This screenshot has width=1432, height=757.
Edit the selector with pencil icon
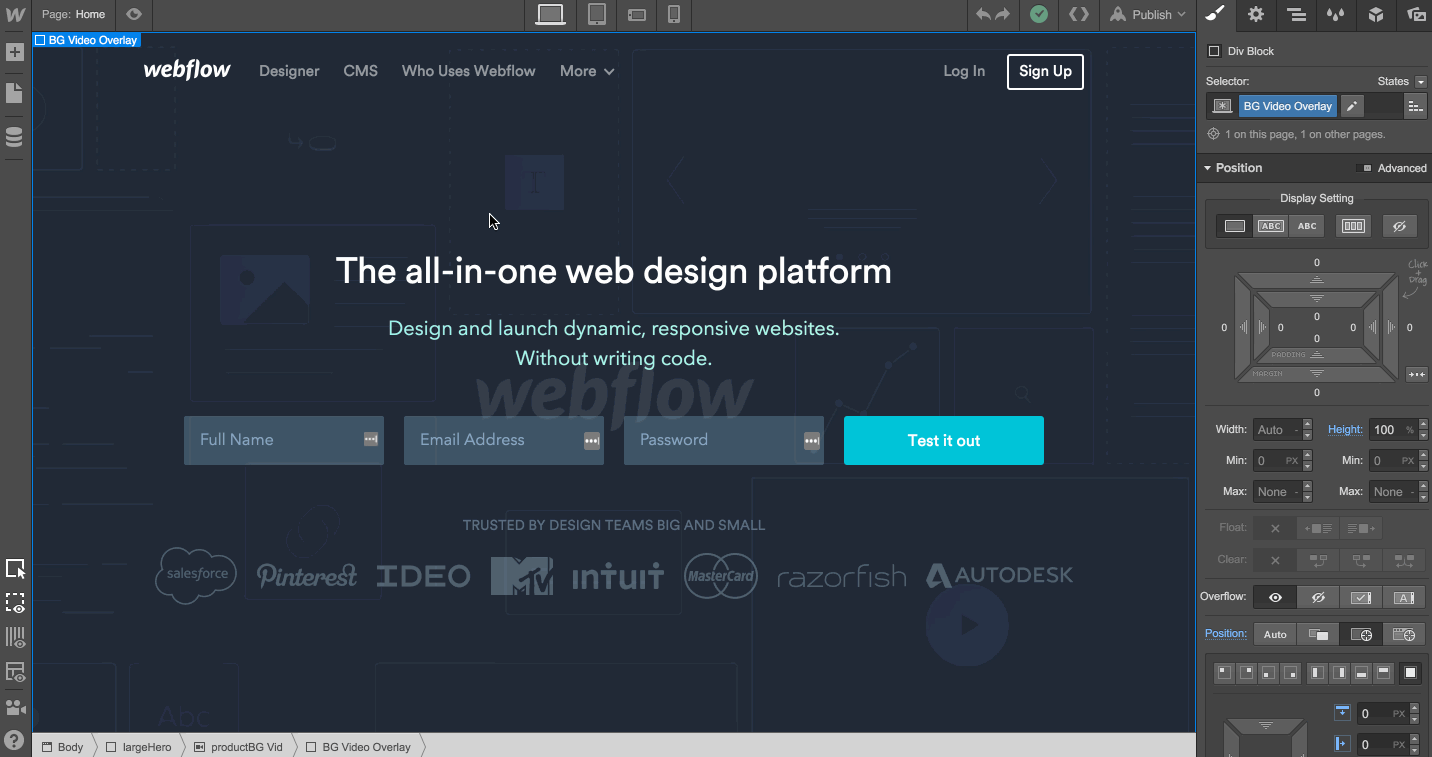coord(1351,106)
